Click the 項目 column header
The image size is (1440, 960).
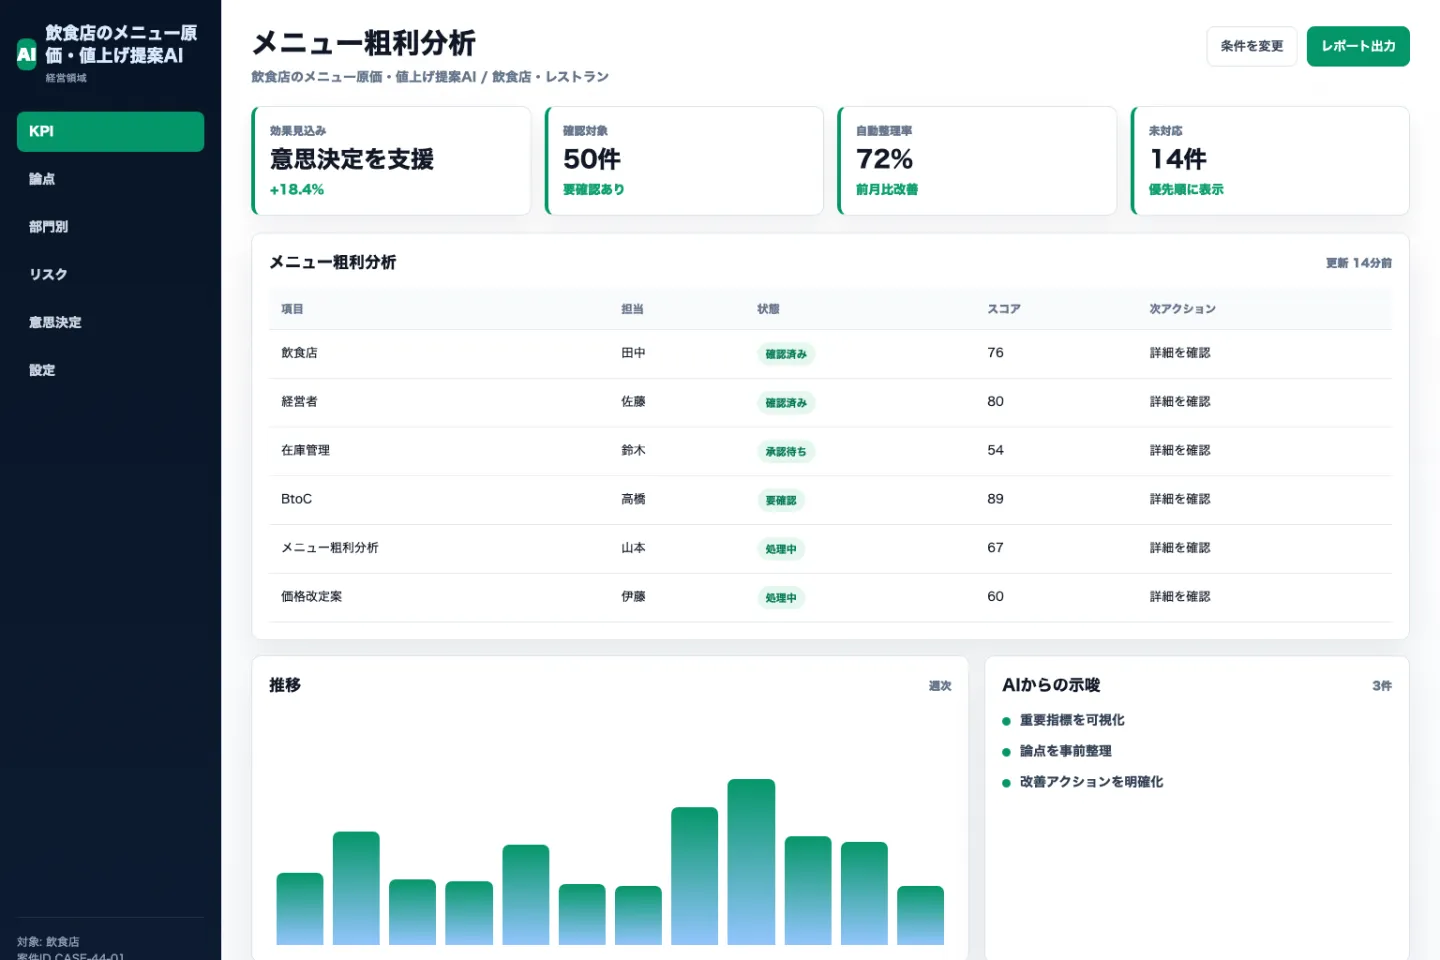(292, 309)
